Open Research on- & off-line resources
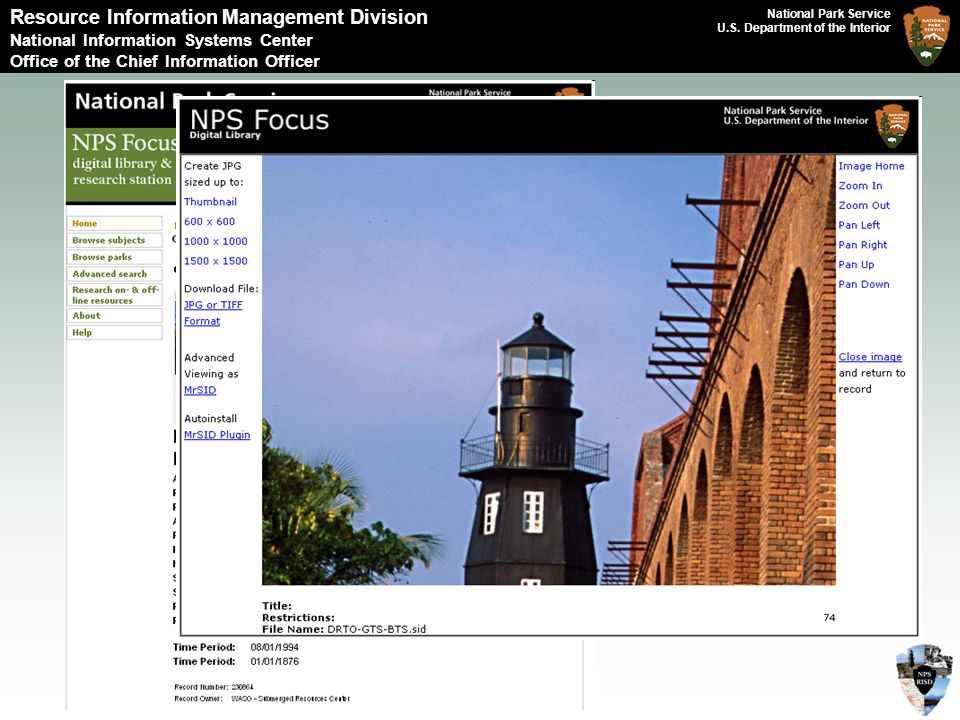The width and height of the screenshot is (960, 720). 114,294
